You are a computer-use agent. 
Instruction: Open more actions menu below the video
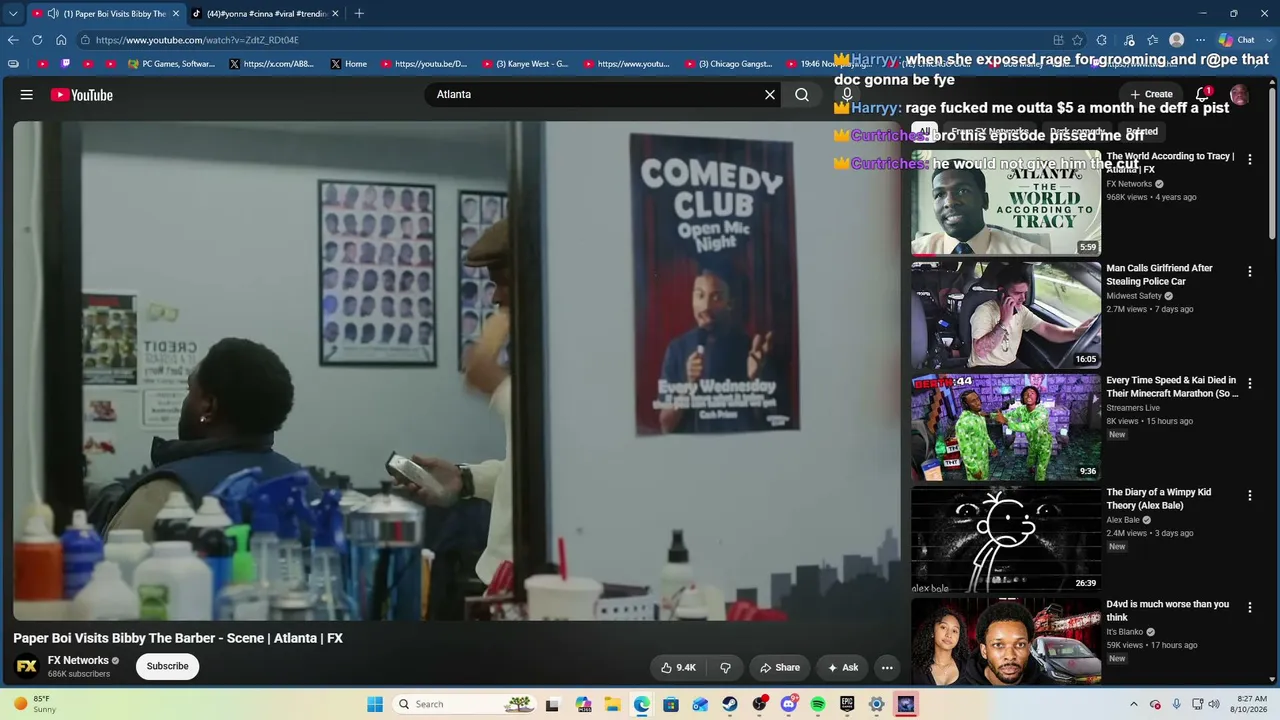click(887, 667)
